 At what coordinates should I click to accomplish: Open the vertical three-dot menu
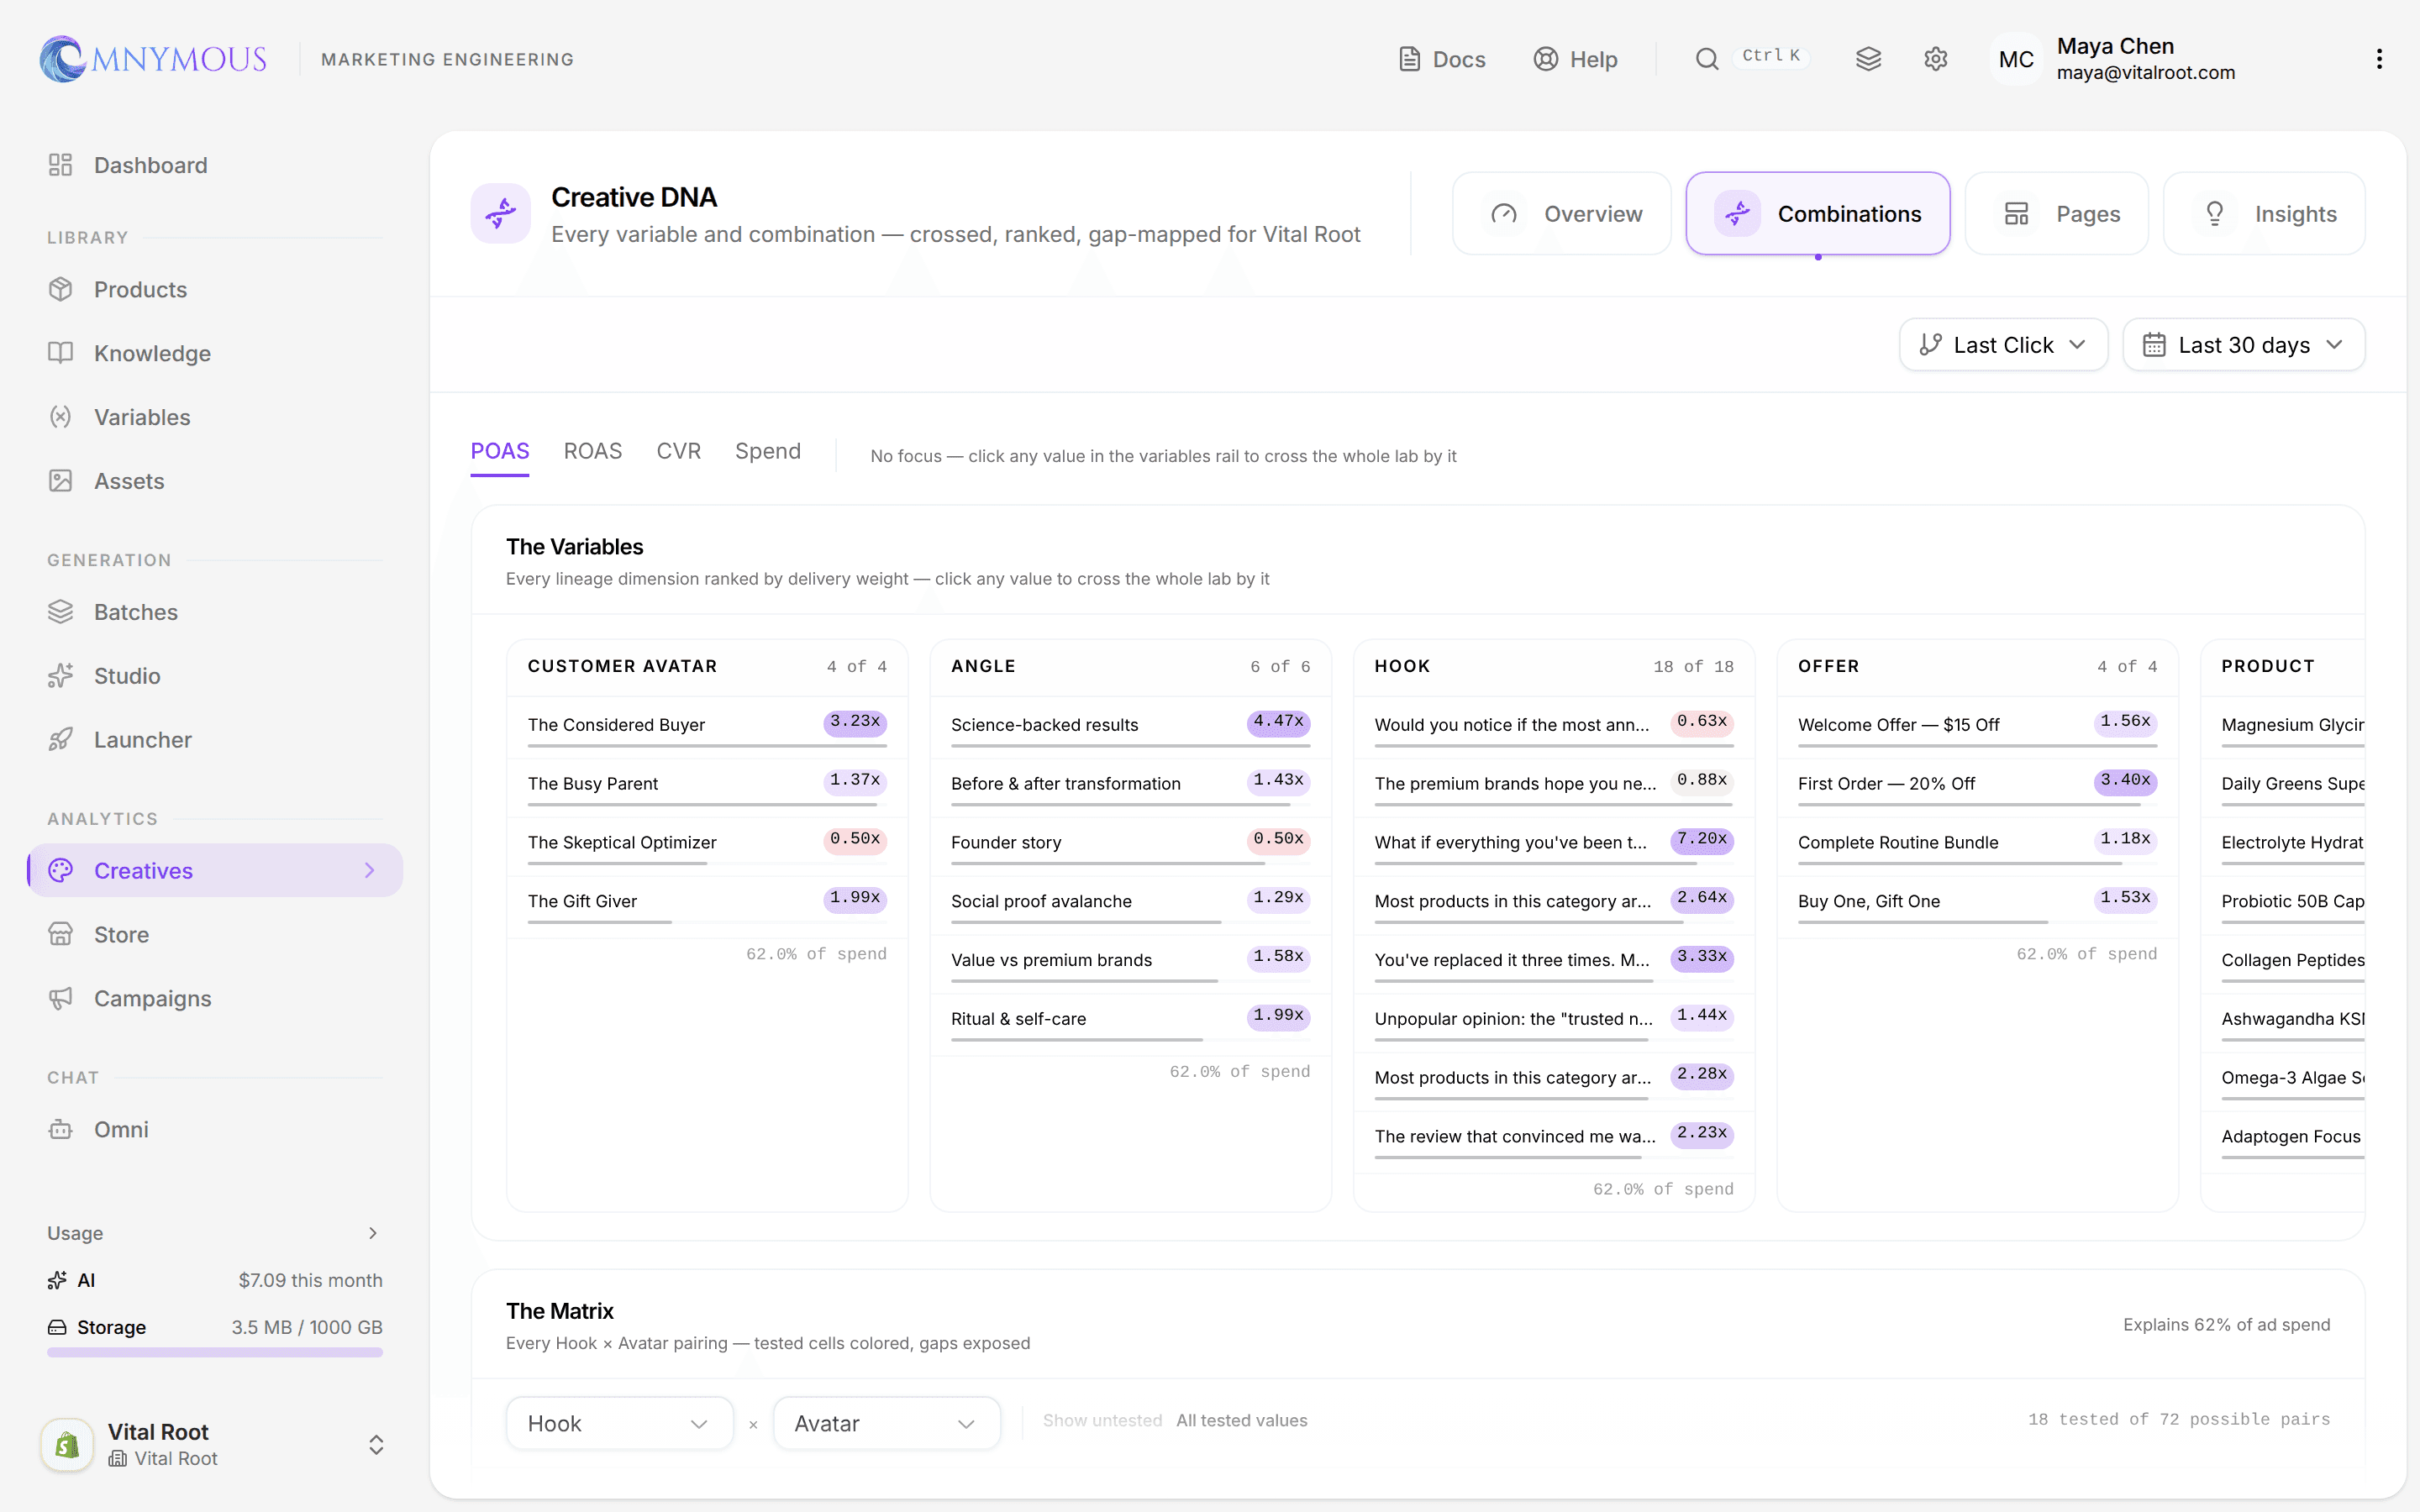(2379, 59)
